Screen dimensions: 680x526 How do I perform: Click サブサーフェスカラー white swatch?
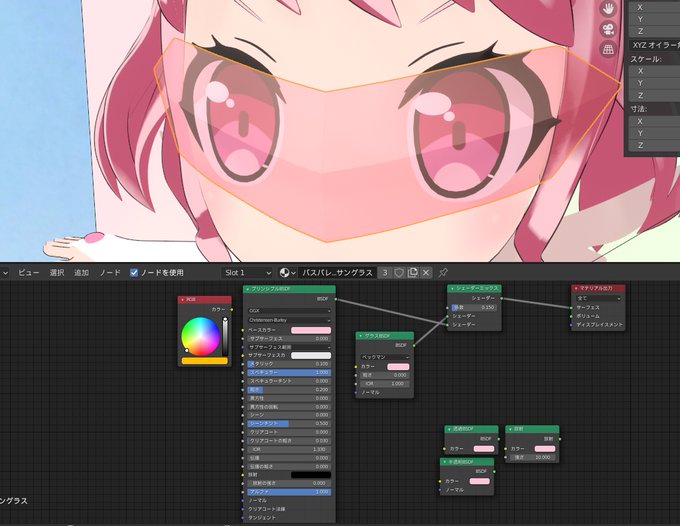point(311,356)
